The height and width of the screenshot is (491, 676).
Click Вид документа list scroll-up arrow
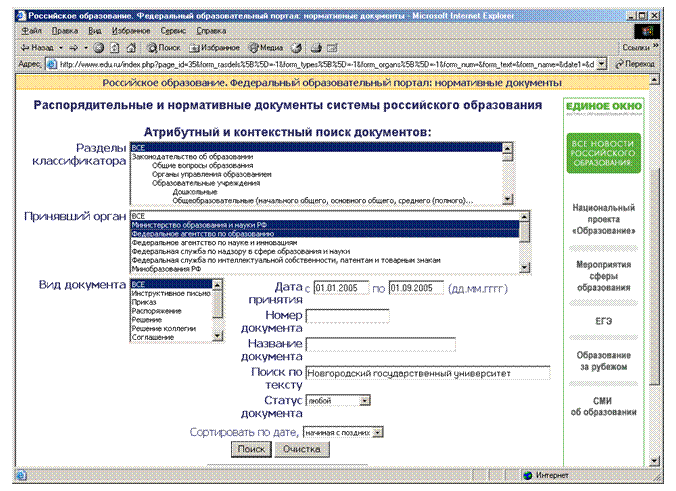click(218, 285)
